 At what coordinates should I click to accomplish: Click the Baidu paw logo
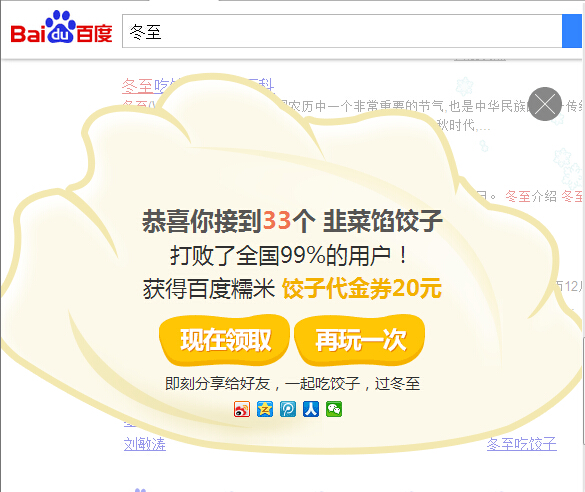(x=62, y=27)
